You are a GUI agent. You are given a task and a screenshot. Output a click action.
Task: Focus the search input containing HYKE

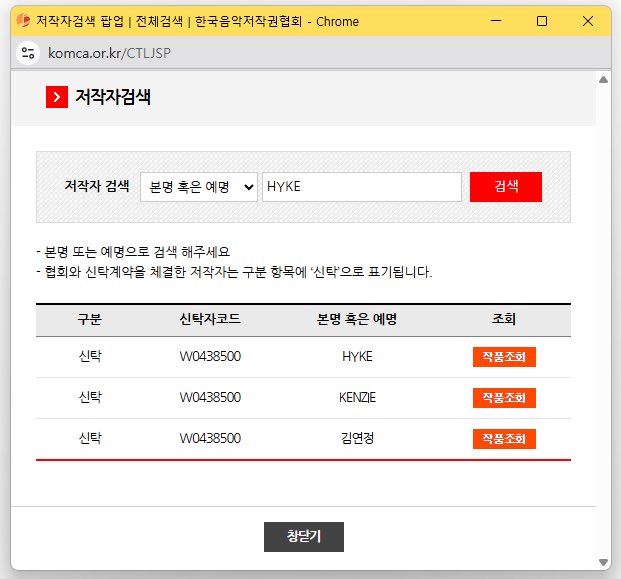click(361, 187)
